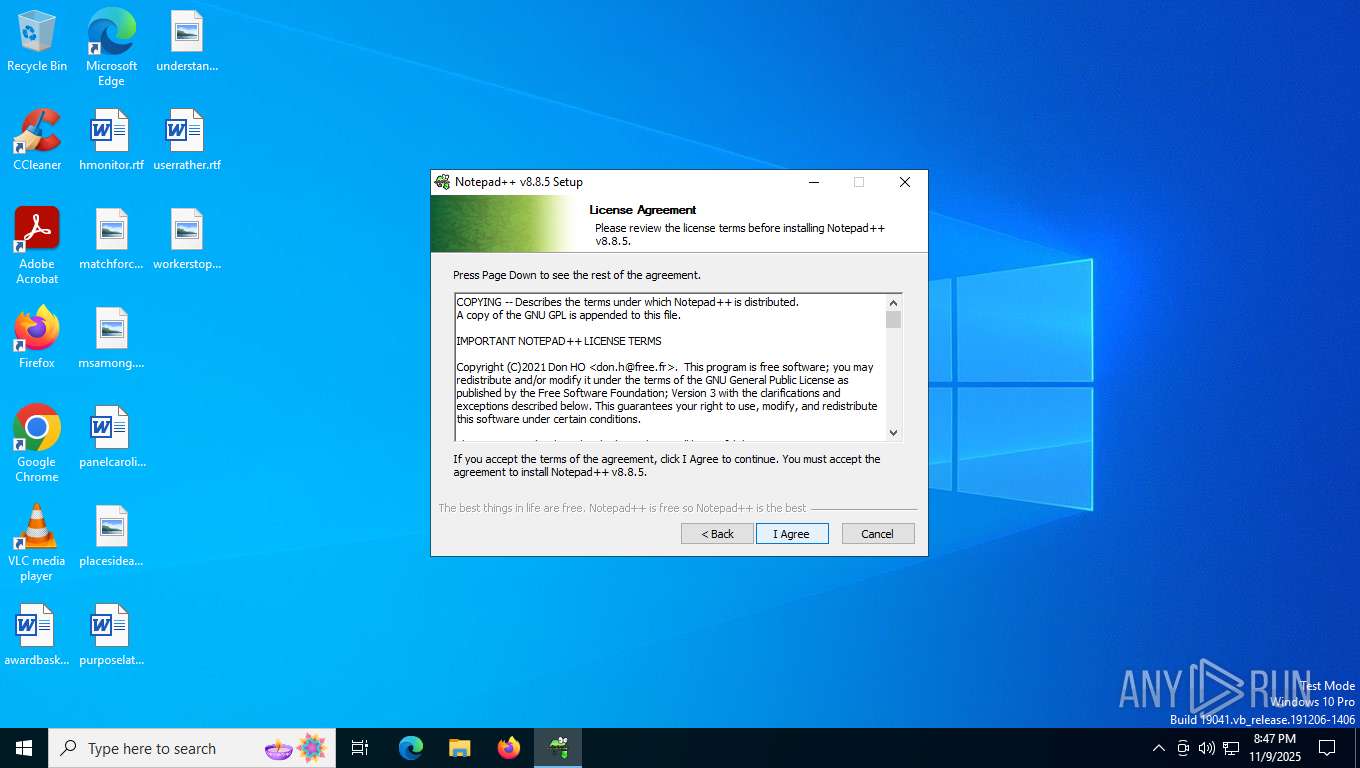Open the network status tray icon

tap(1231, 748)
